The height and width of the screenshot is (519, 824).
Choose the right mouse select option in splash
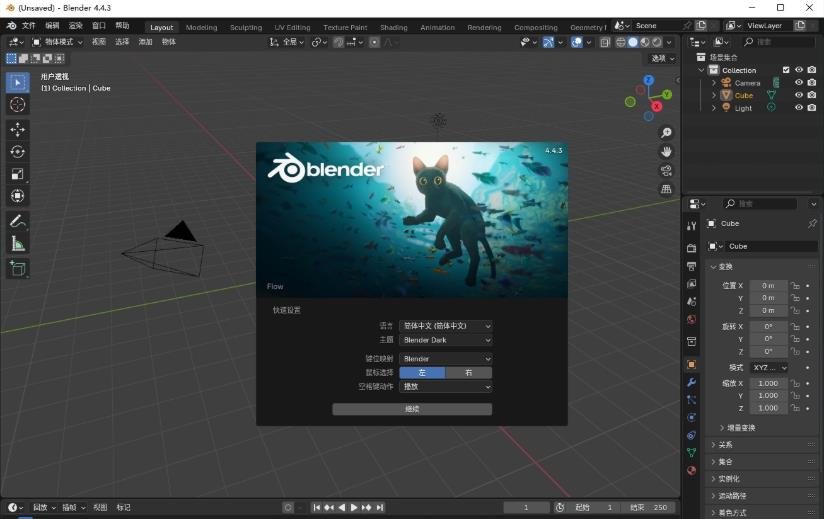pos(469,372)
